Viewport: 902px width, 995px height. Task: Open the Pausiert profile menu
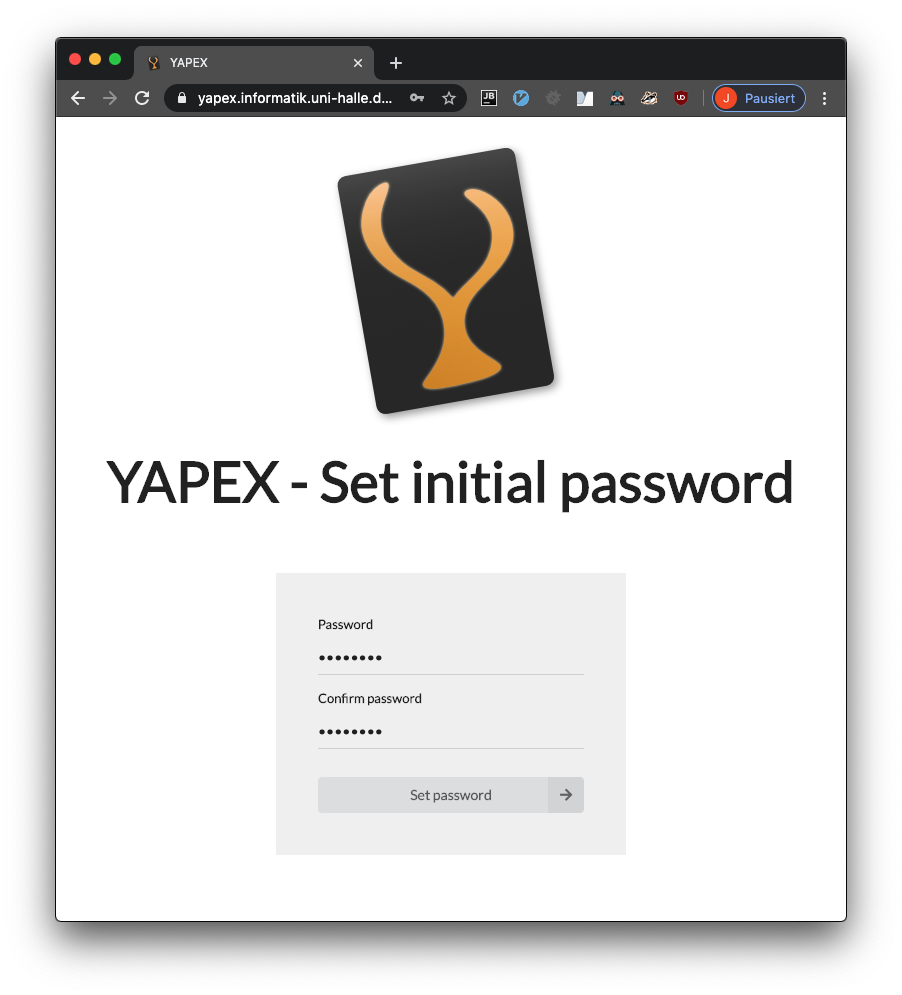pyautogui.click(x=758, y=98)
